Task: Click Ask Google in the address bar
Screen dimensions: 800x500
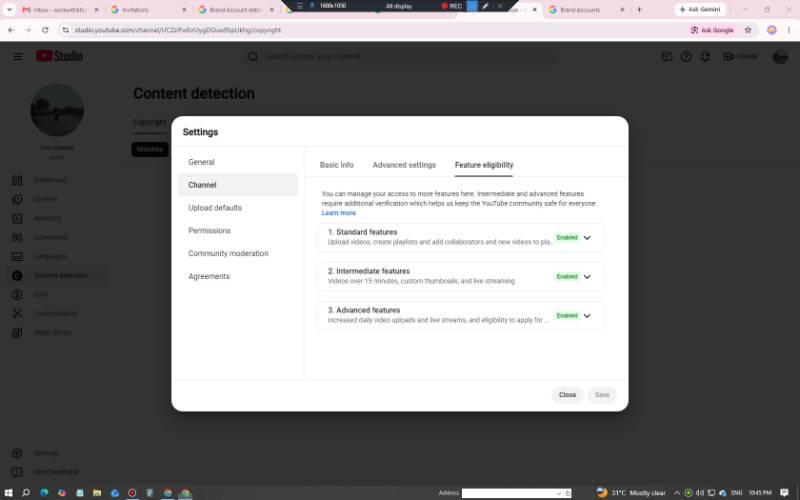Action: click(x=712, y=30)
